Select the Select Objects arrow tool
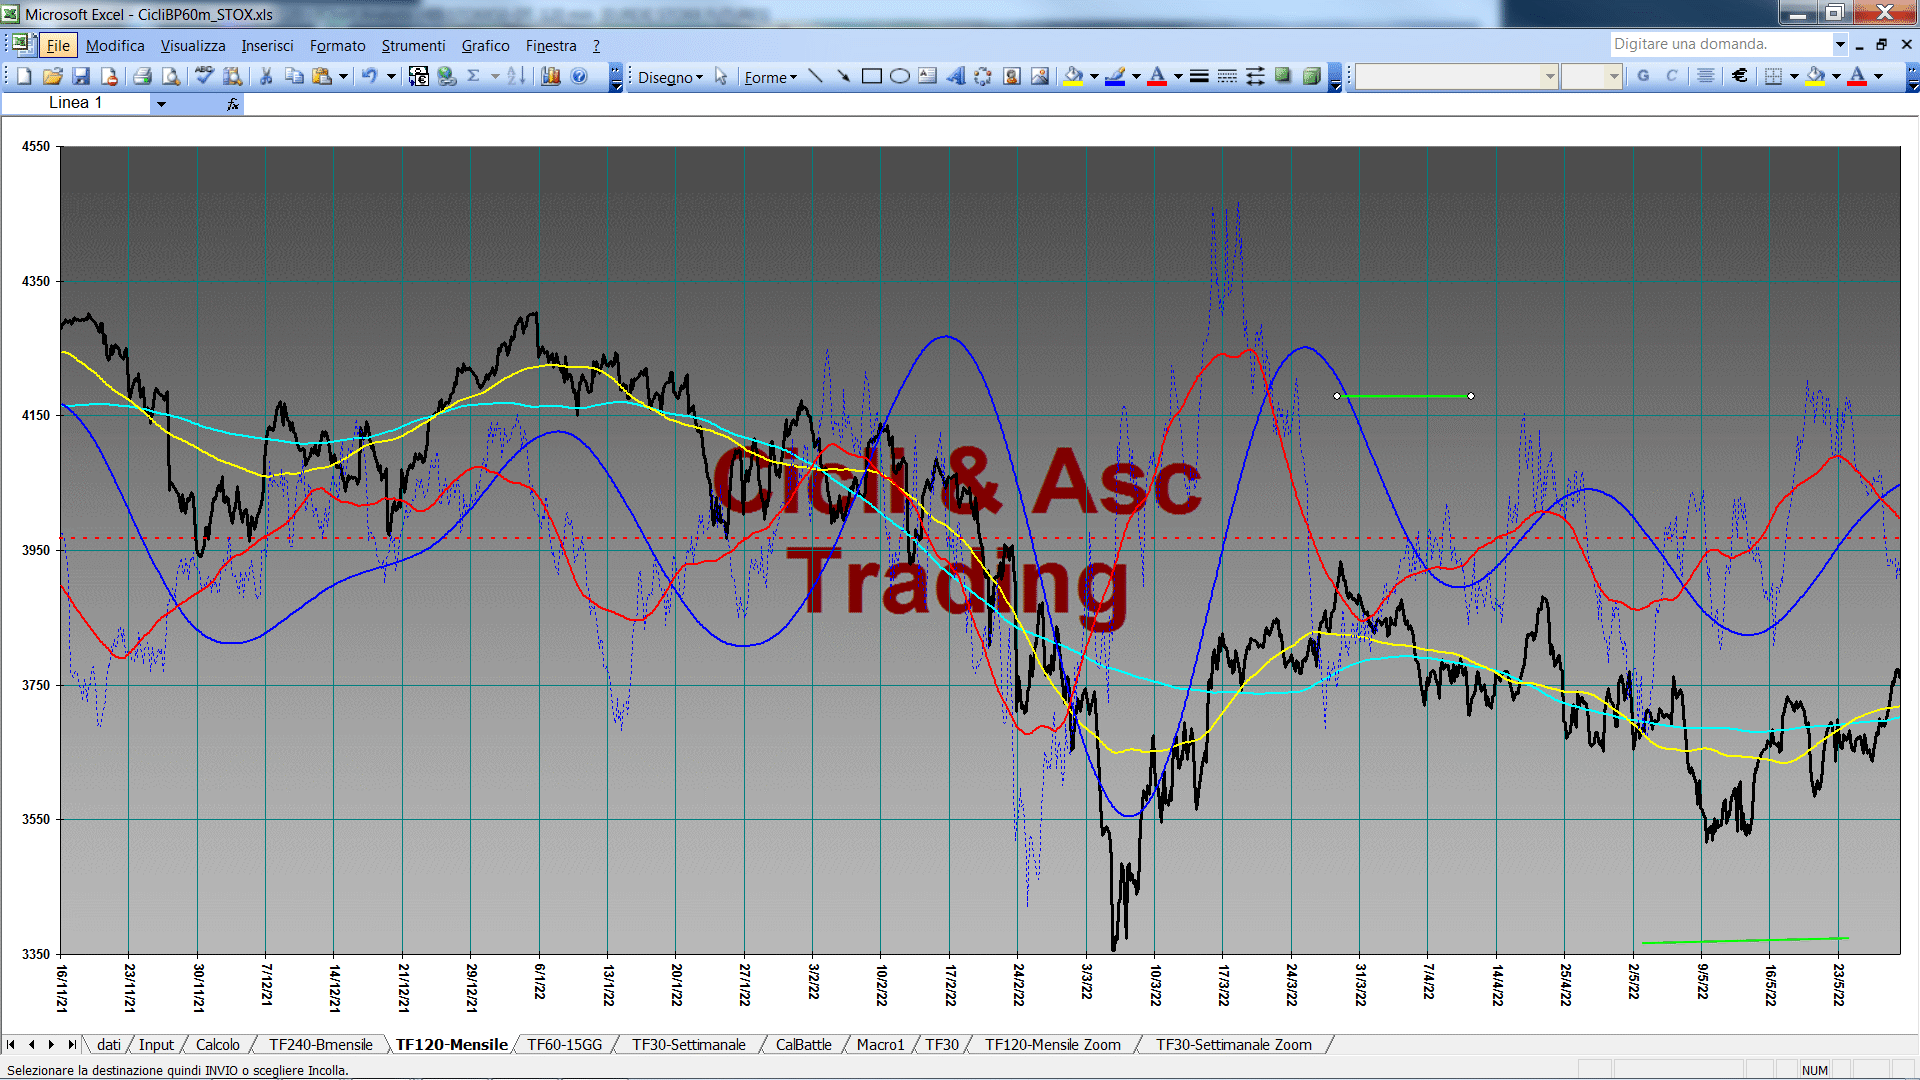Image resolution: width=1920 pixels, height=1080 pixels. click(x=721, y=76)
